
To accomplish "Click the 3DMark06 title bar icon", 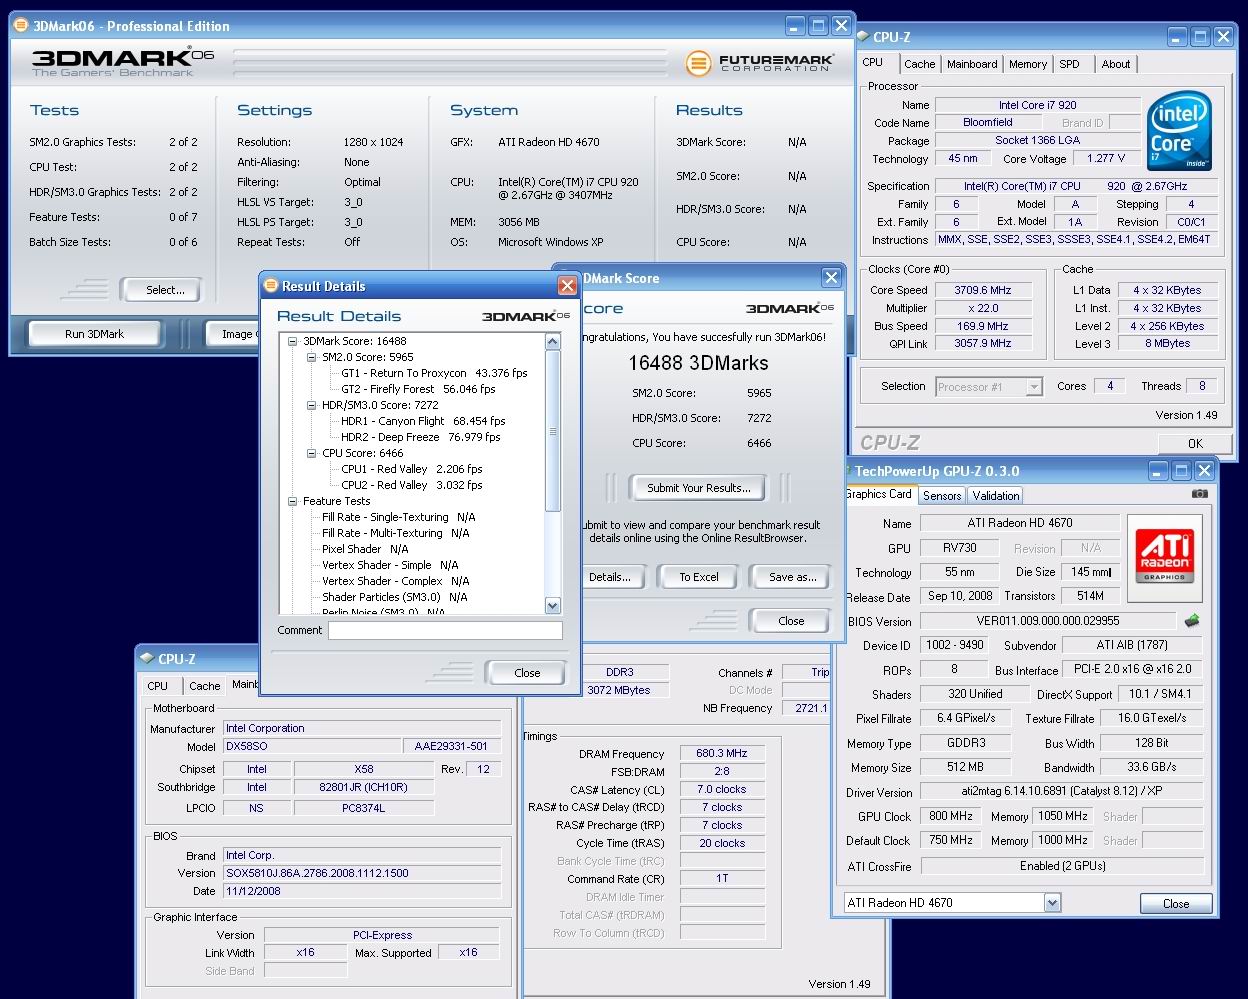I will [x=22, y=26].
